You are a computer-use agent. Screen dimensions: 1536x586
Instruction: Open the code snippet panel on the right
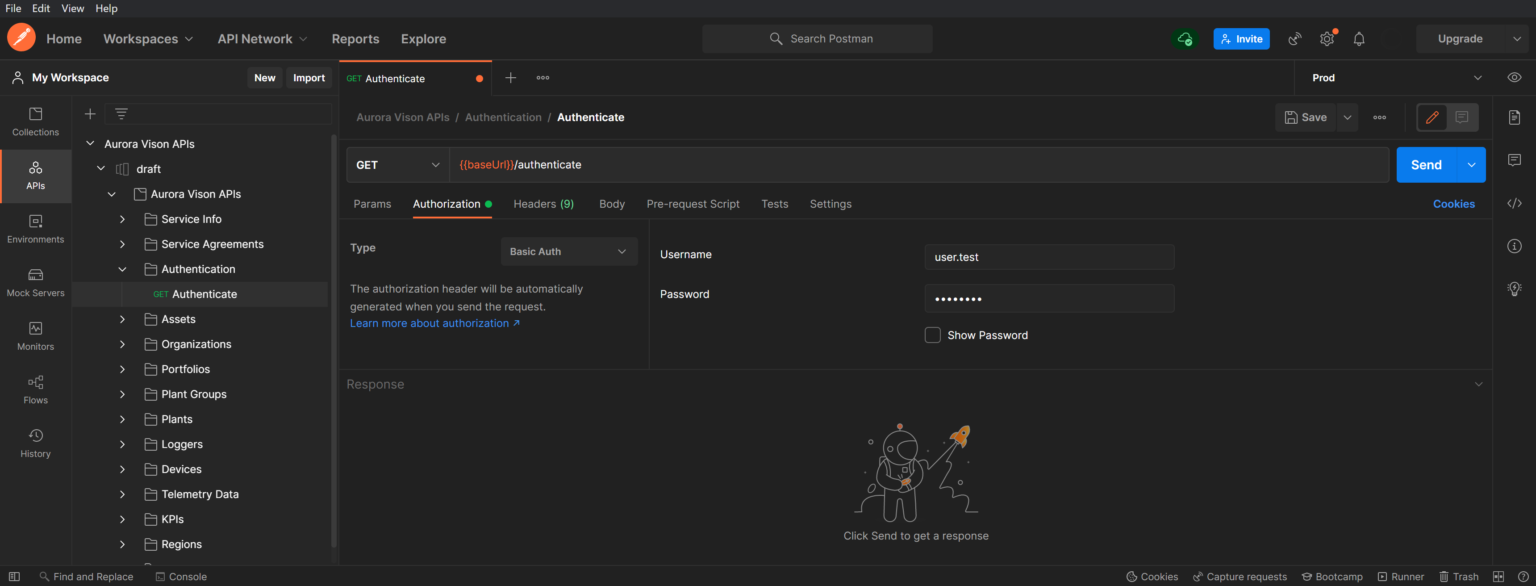coord(1514,203)
